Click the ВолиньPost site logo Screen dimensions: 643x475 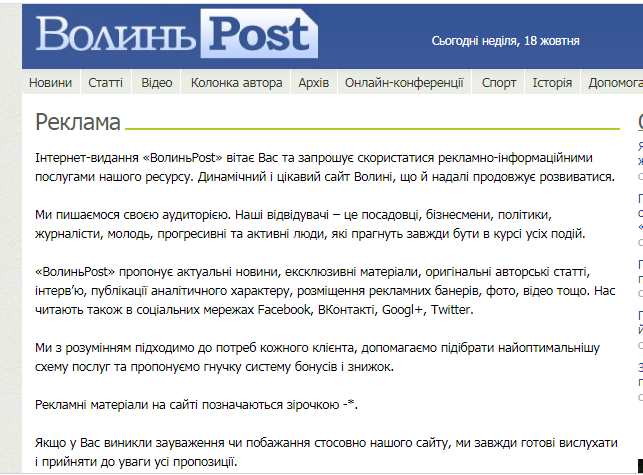[177, 35]
